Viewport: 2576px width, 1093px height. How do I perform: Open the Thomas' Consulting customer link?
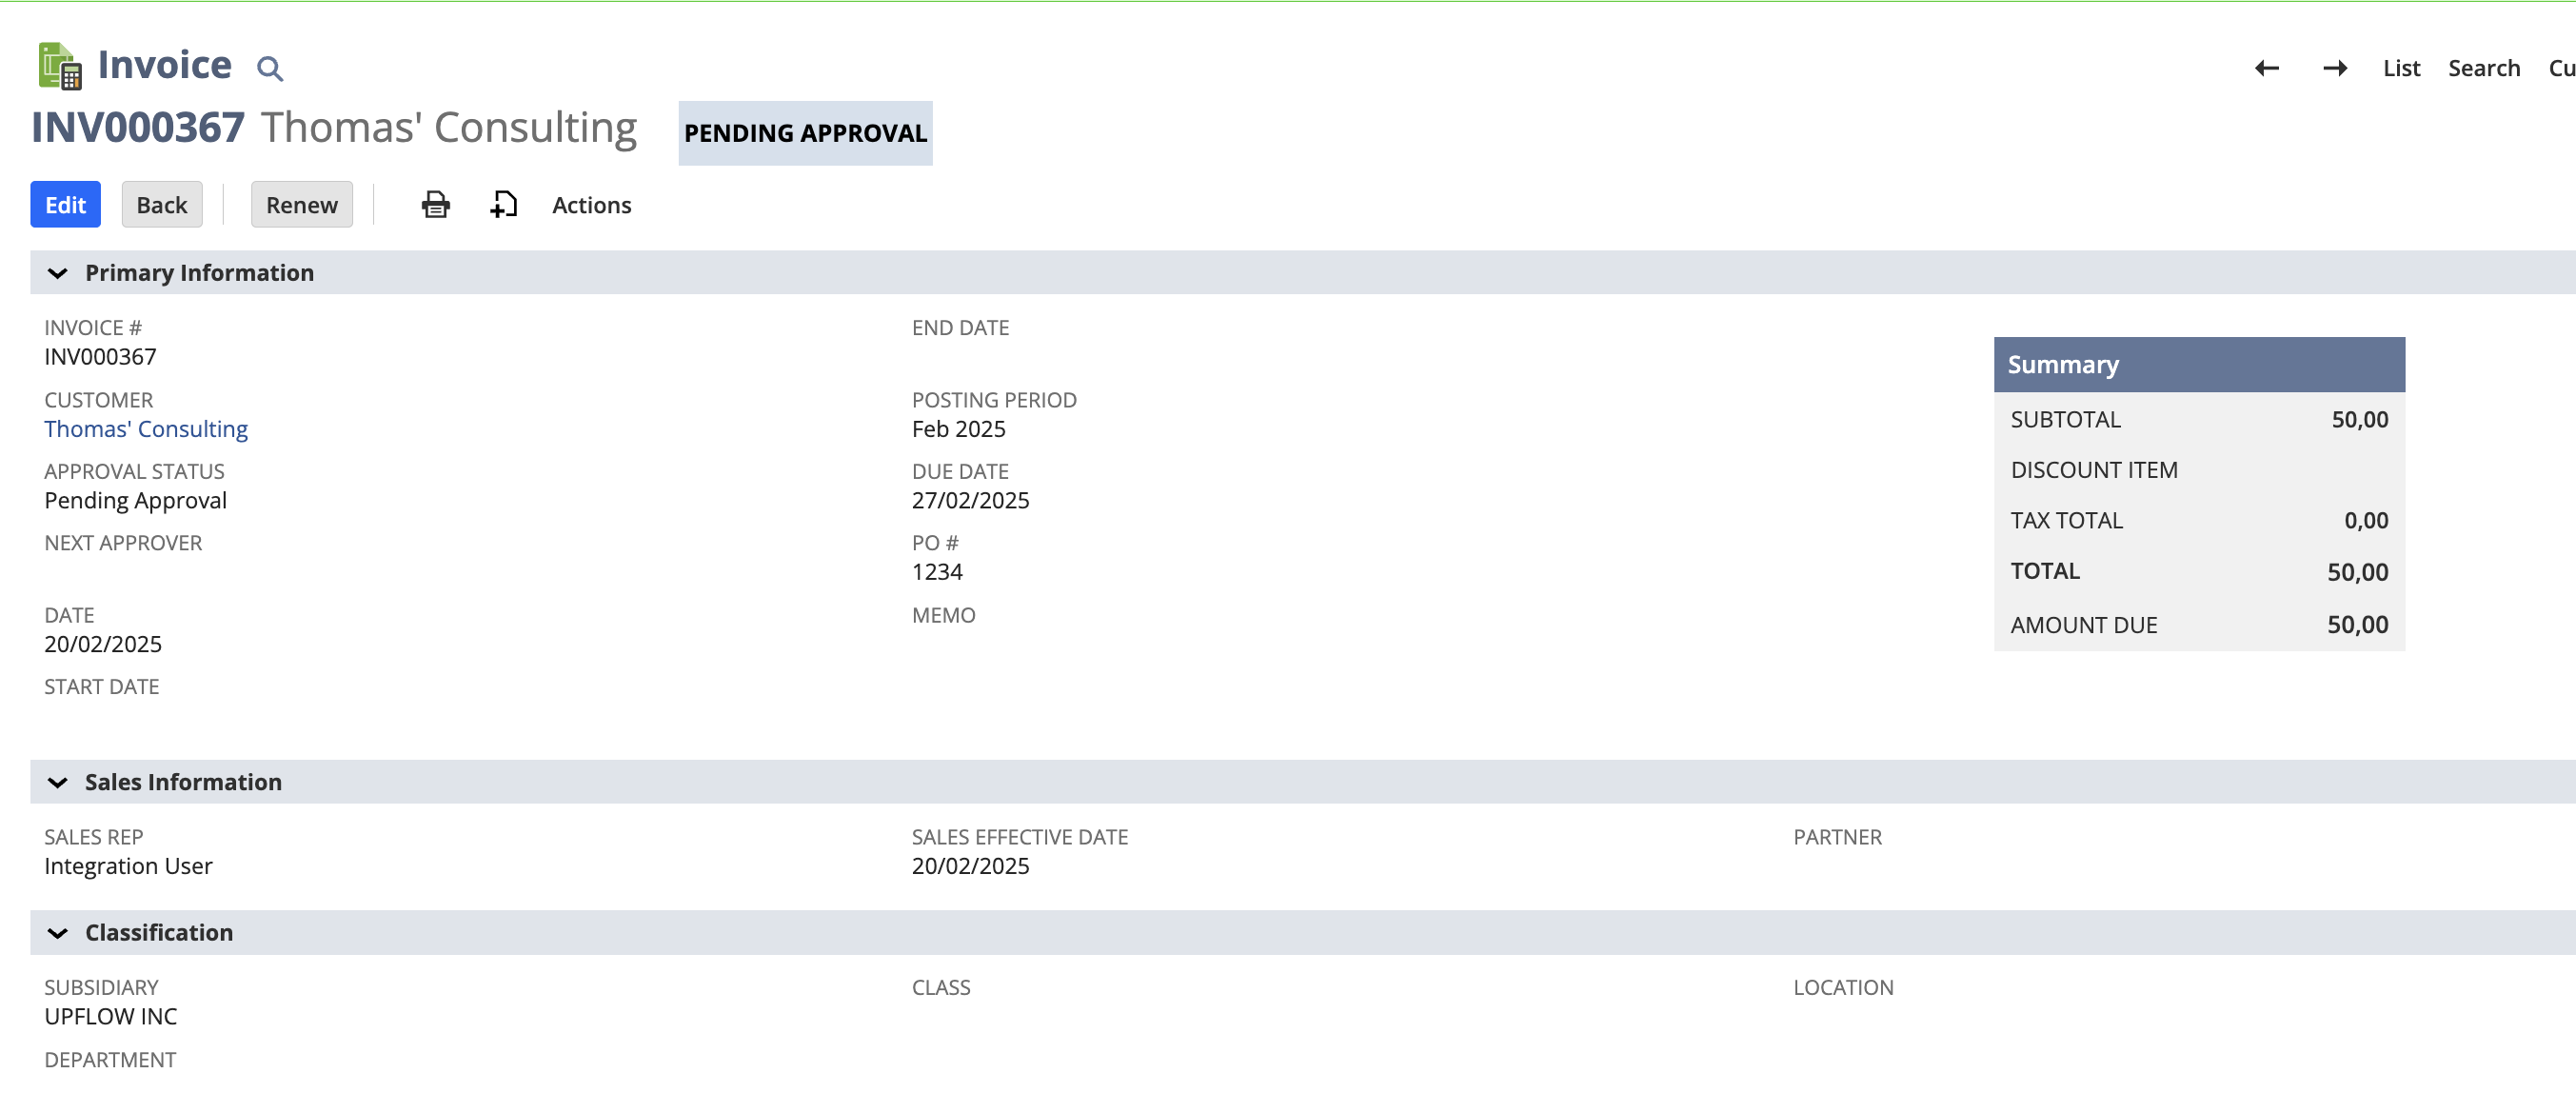[x=146, y=429]
